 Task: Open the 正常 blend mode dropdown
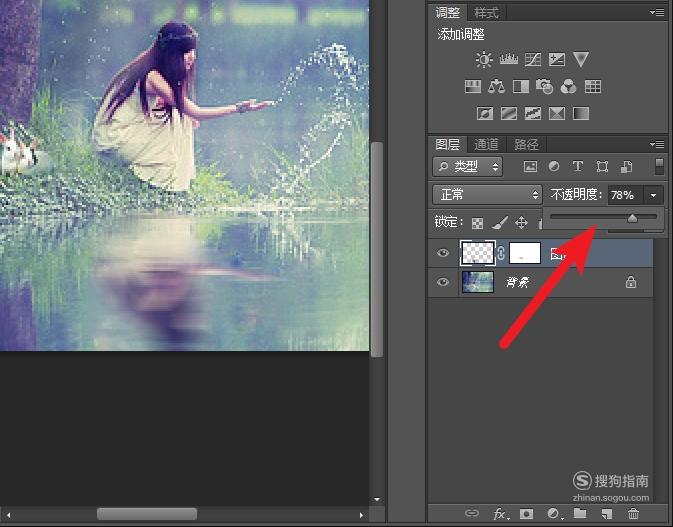[x=487, y=195]
